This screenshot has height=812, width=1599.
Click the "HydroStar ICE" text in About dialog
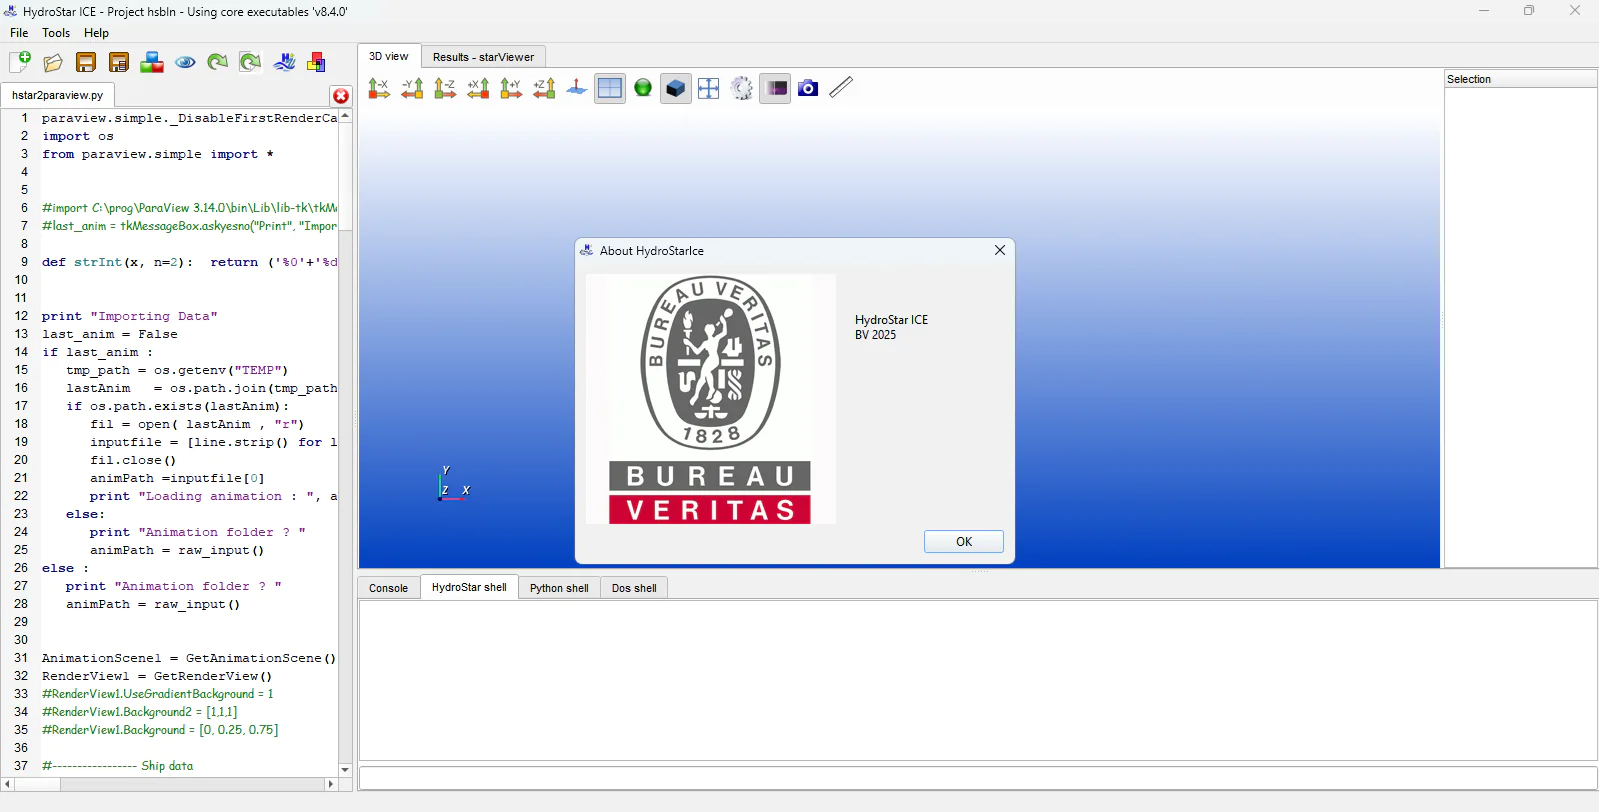coord(891,320)
